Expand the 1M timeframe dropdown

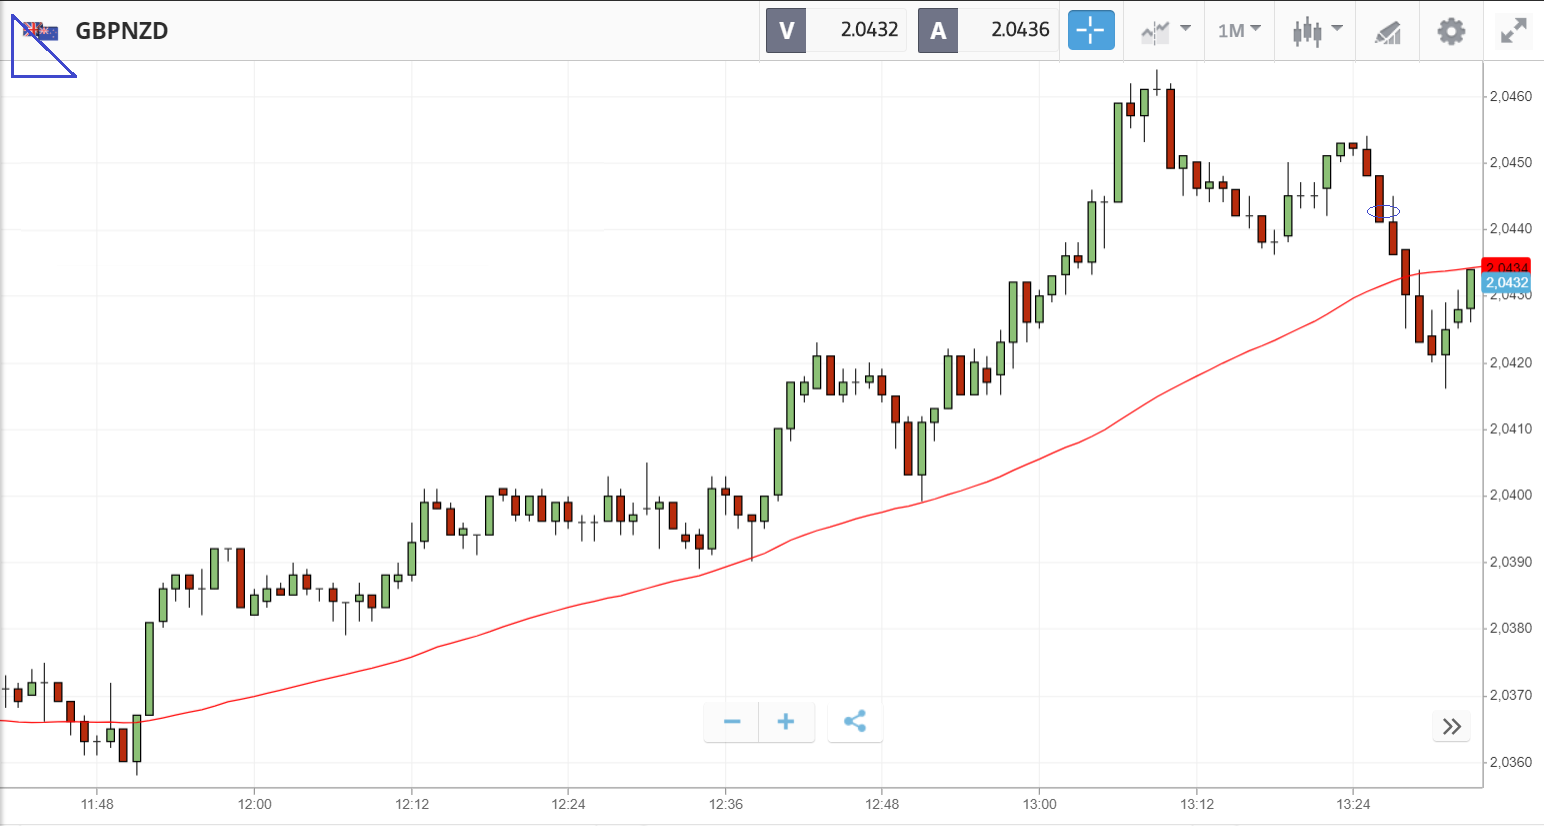(1239, 30)
